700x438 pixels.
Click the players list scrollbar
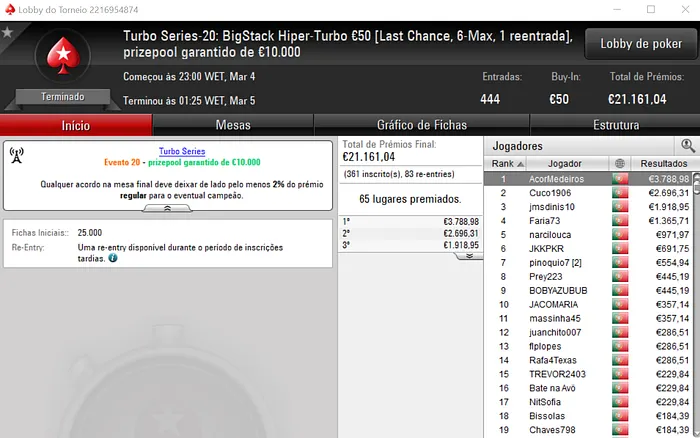(x=696, y=304)
